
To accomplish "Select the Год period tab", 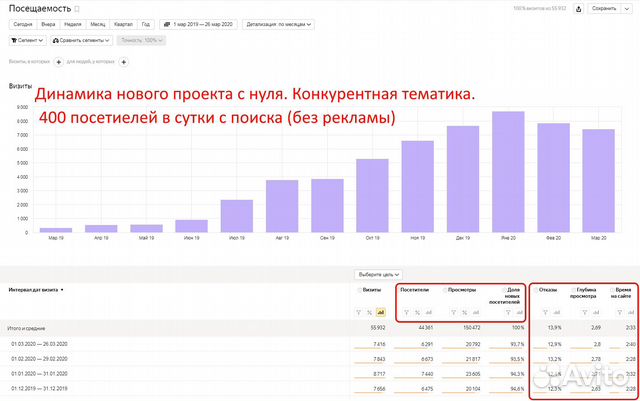I will (x=146, y=25).
